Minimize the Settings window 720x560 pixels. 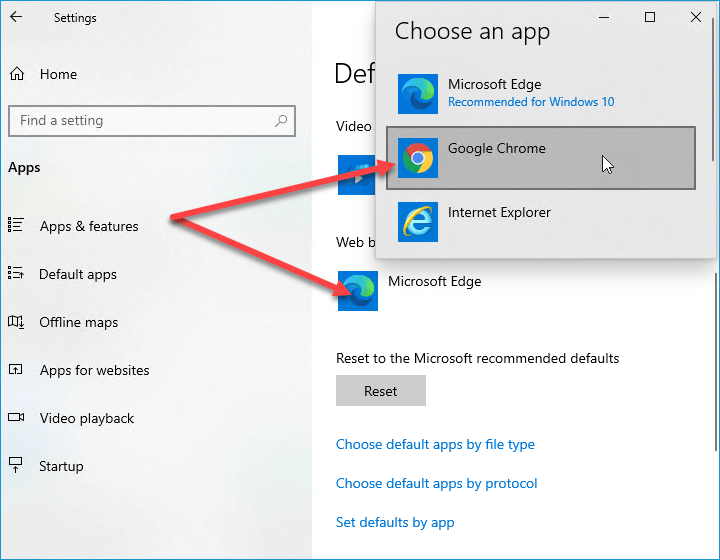coord(604,17)
